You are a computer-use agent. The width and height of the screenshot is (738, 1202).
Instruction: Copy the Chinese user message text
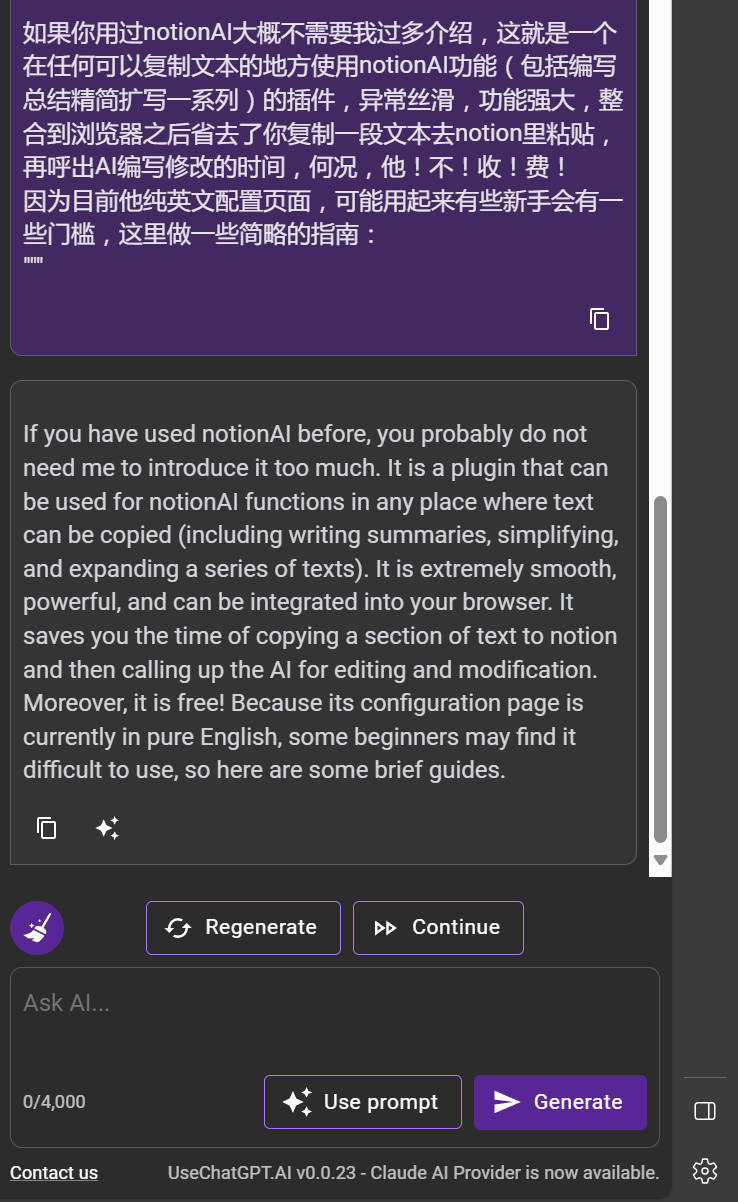(x=600, y=319)
